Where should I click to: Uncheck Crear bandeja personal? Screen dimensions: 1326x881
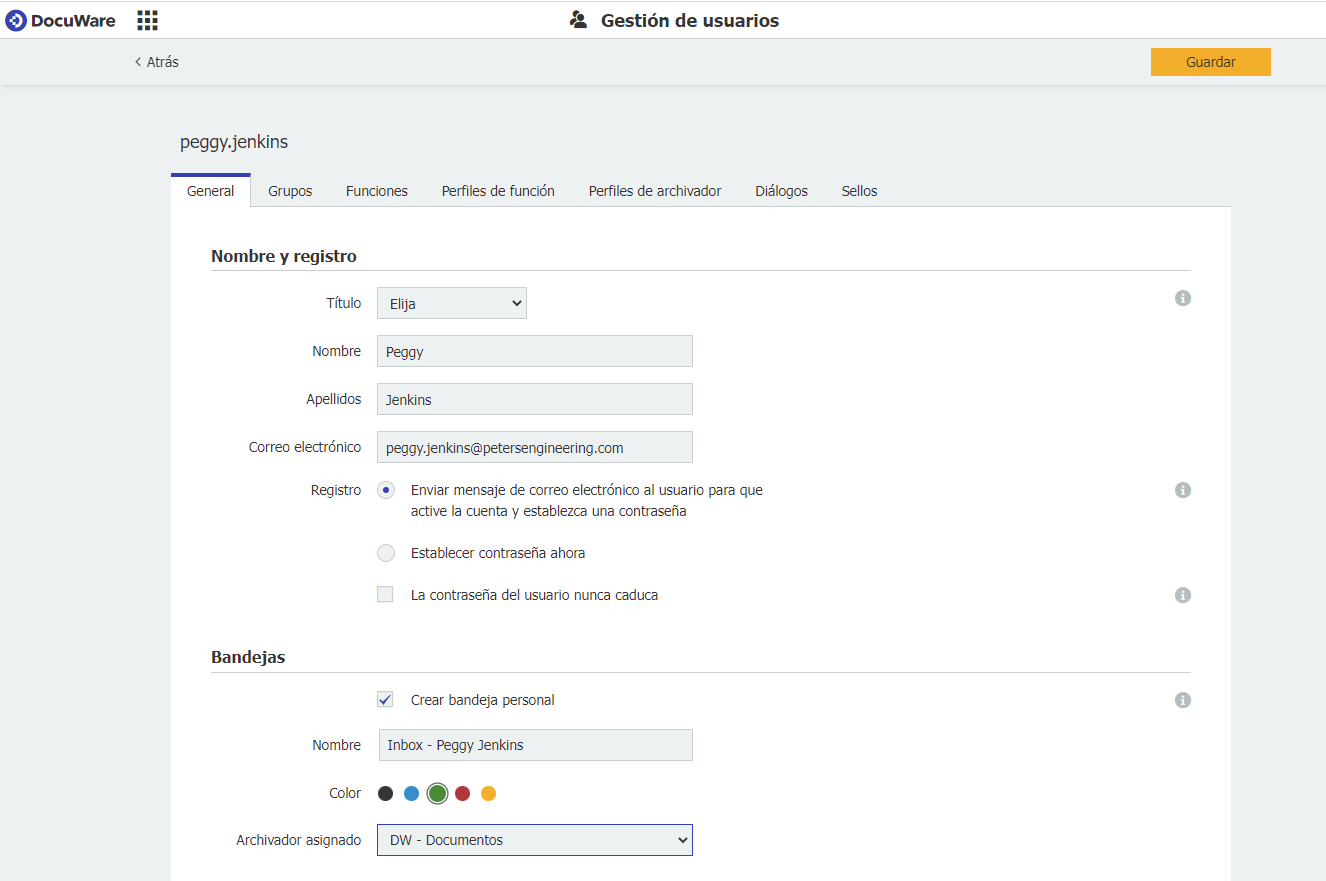[385, 699]
